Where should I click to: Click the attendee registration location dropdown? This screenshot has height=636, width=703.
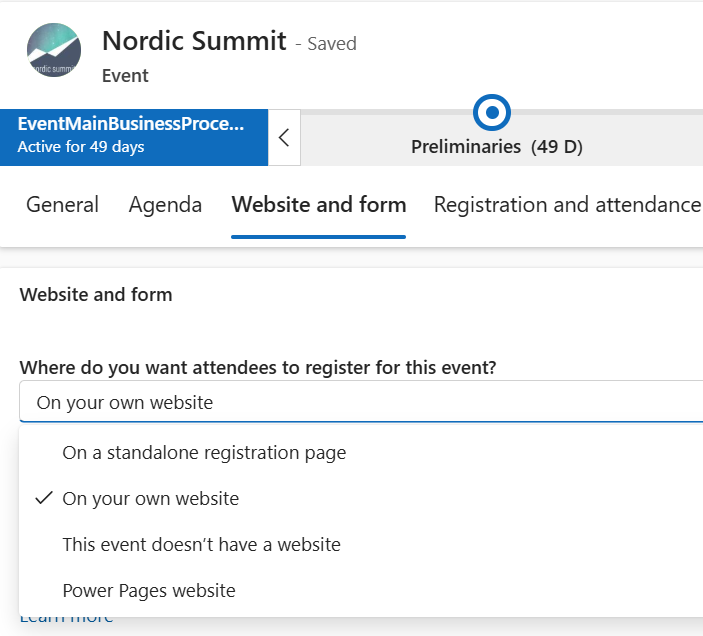coord(361,402)
